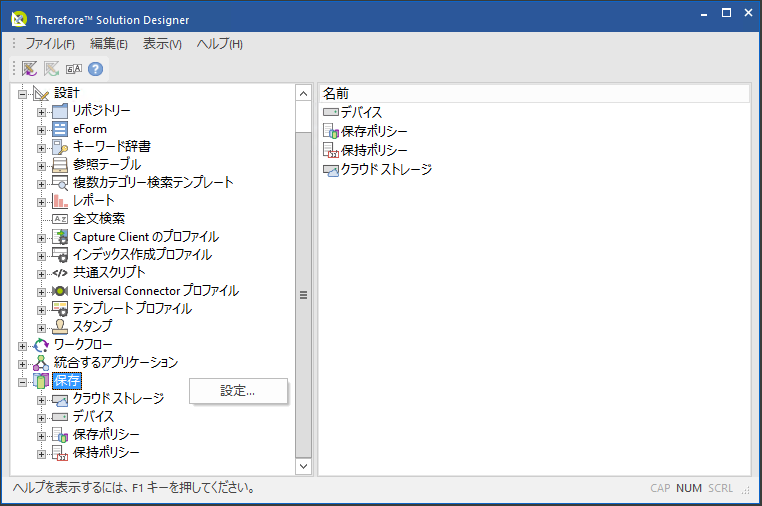Viewport: 762px width, 506px height.
Task: Click the second toolbar icon with green pencil
Action: tap(52, 69)
